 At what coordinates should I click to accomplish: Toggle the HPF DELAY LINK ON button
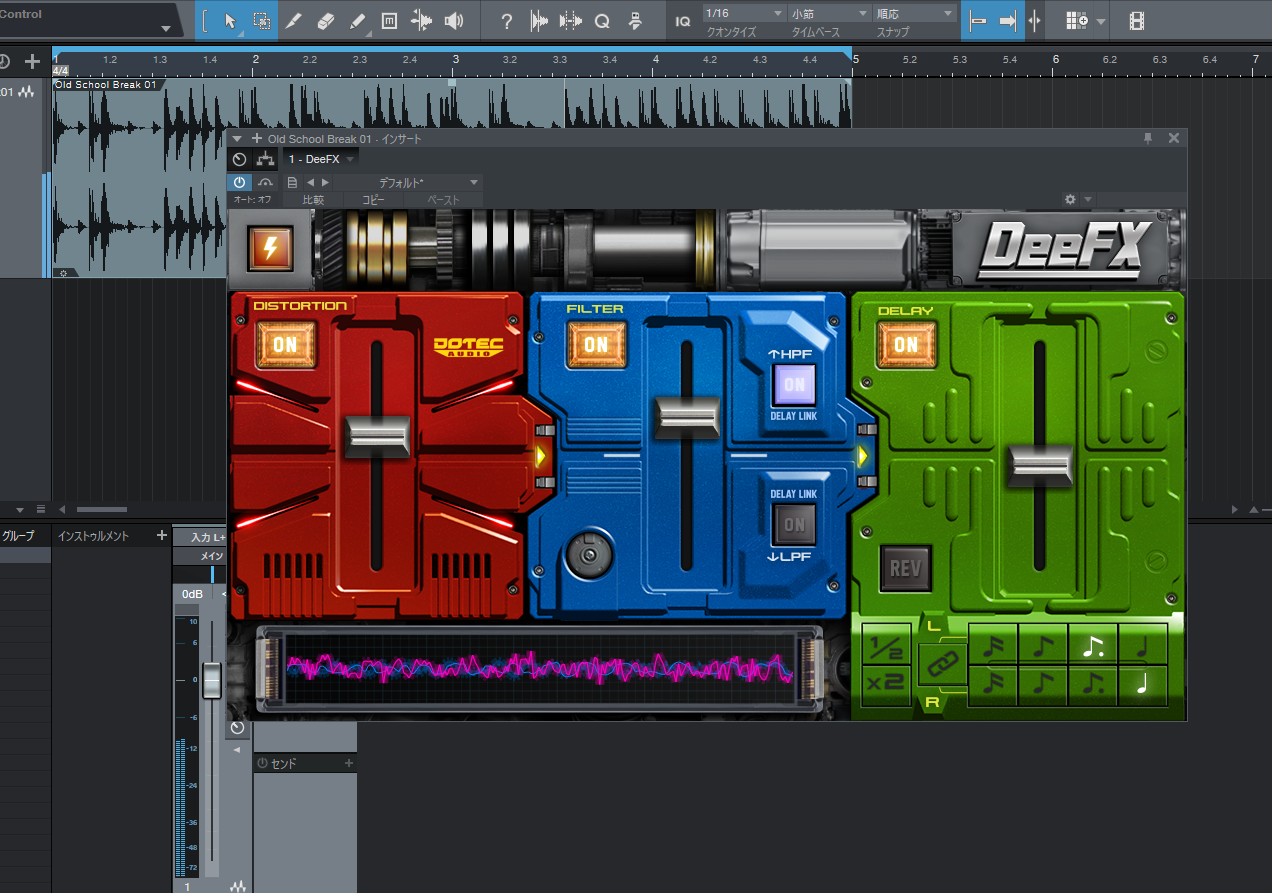[x=794, y=384]
